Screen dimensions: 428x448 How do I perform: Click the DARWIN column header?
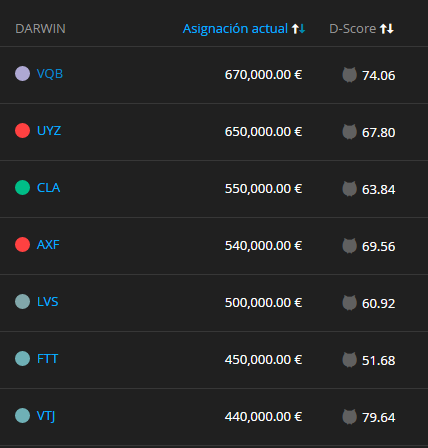[x=40, y=29]
